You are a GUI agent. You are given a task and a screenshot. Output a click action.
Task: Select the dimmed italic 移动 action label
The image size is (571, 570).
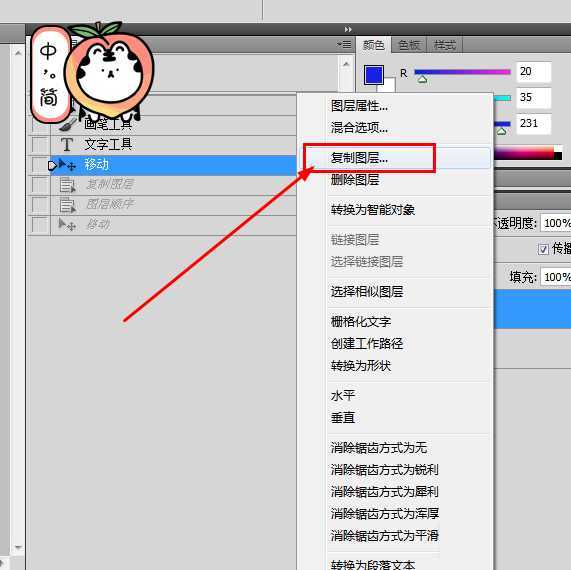(98, 224)
